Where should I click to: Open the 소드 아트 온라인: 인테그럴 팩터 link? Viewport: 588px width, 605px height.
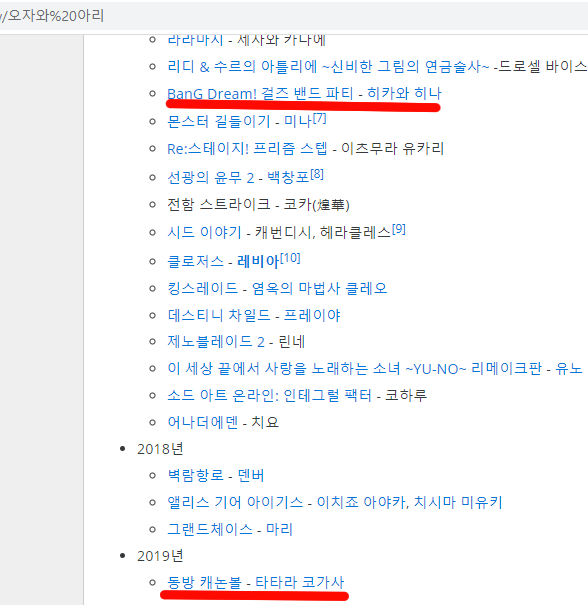click(x=269, y=396)
